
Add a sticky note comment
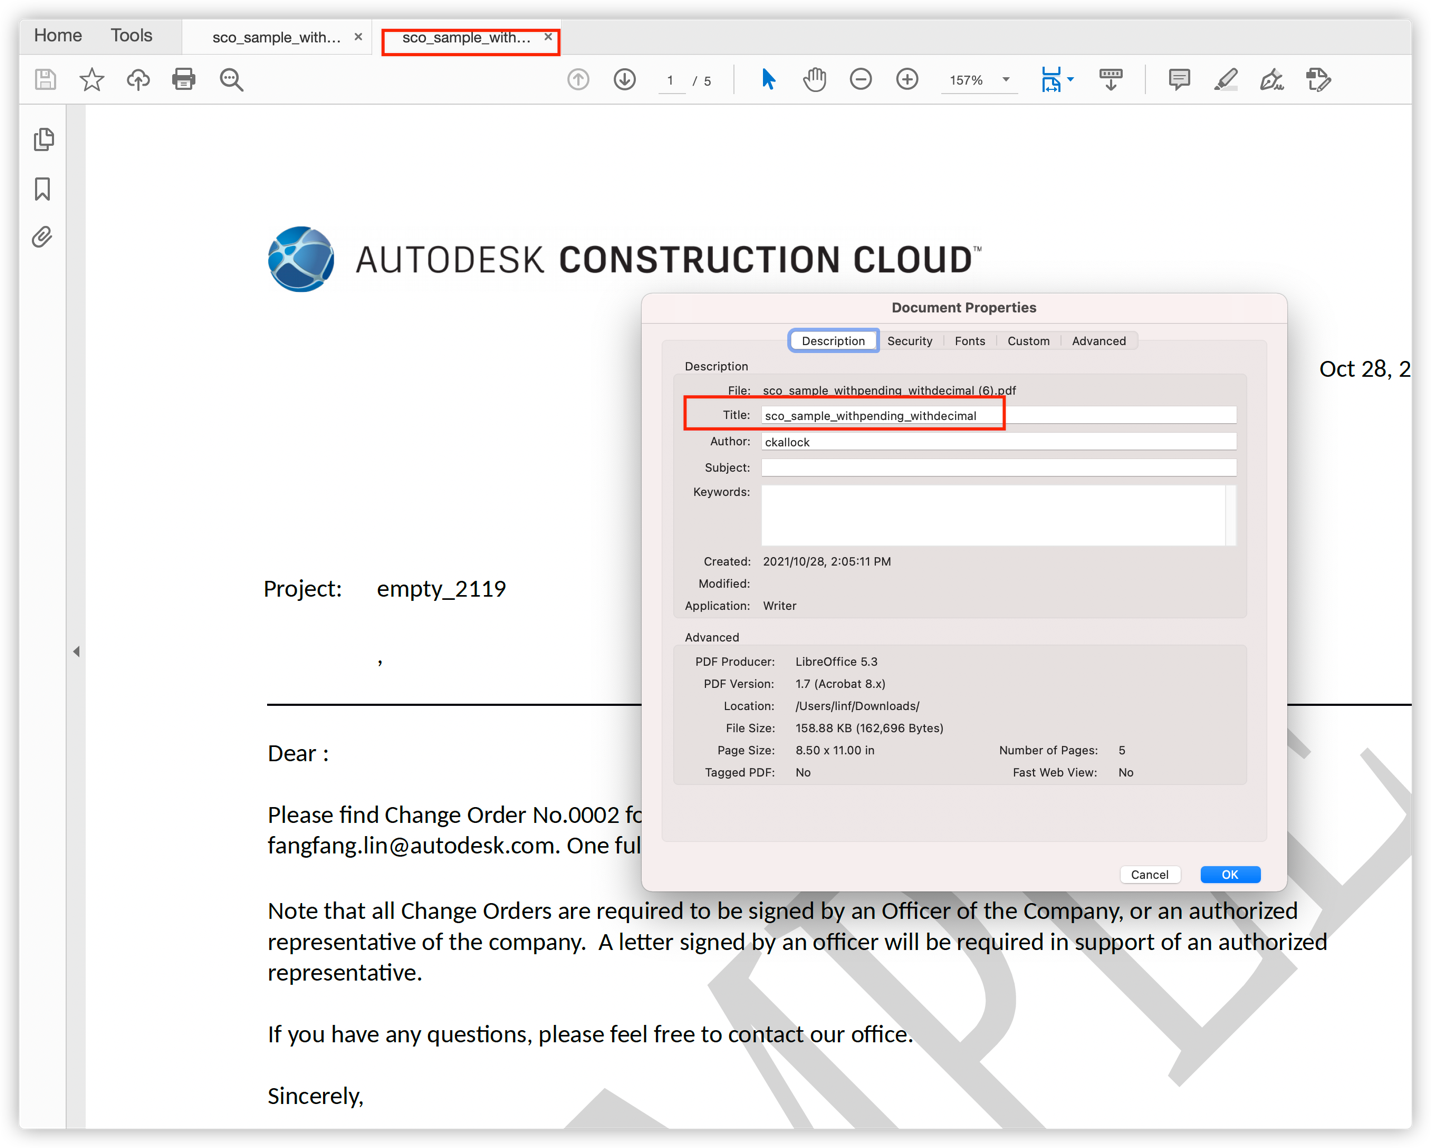(x=1180, y=80)
